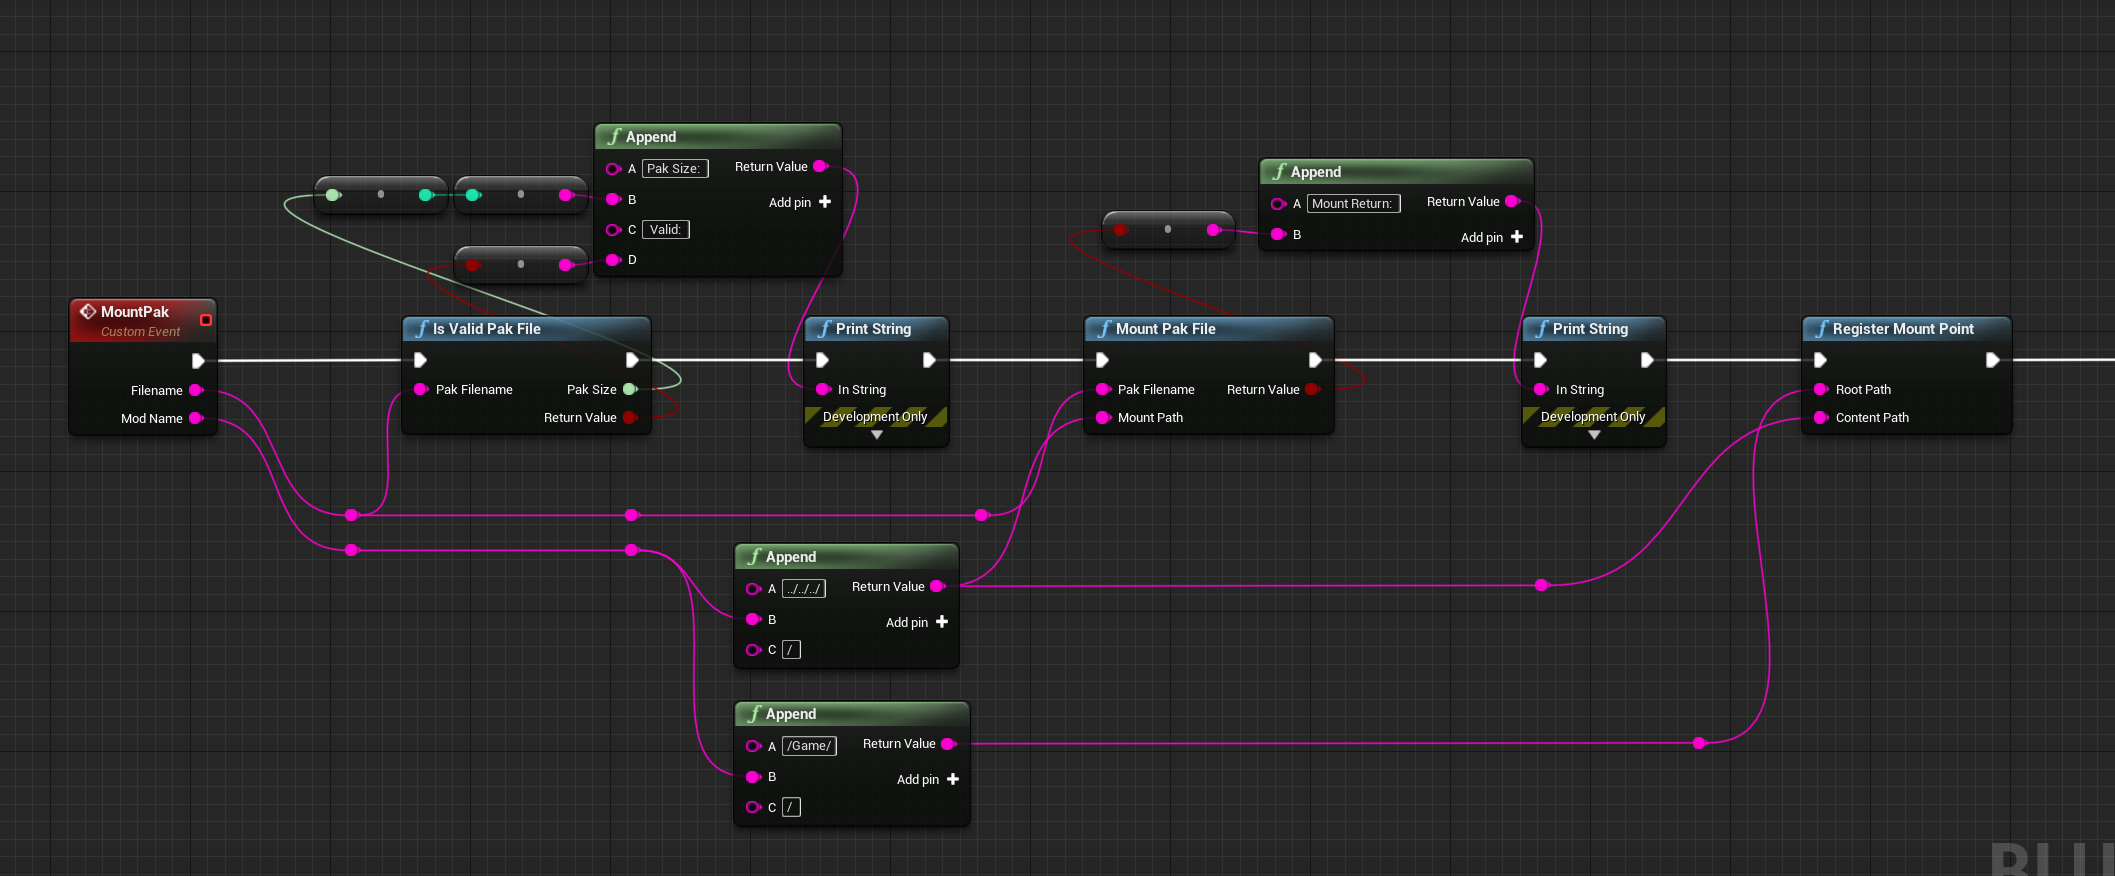
Task: Click the execution input pin of Is Valid Pak File
Action: pyautogui.click(x=420, y=360)
